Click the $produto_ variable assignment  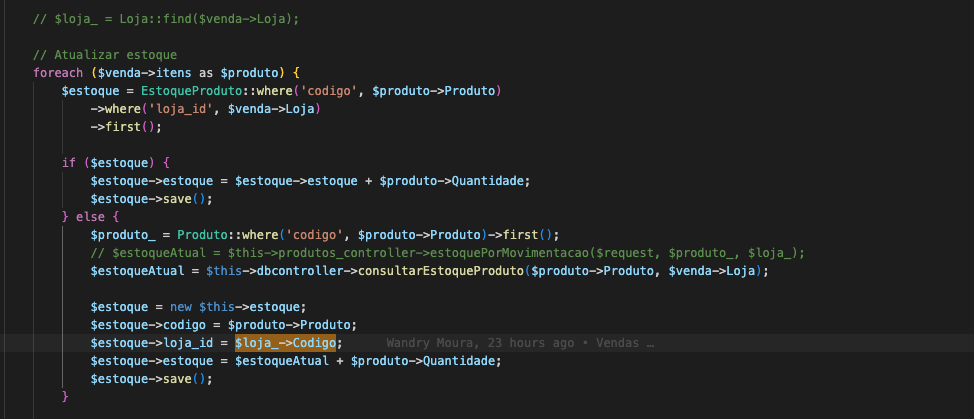122,235
